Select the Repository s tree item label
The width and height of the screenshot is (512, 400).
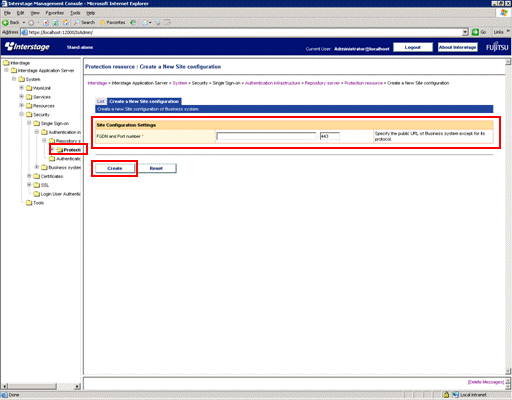(68, 141)
